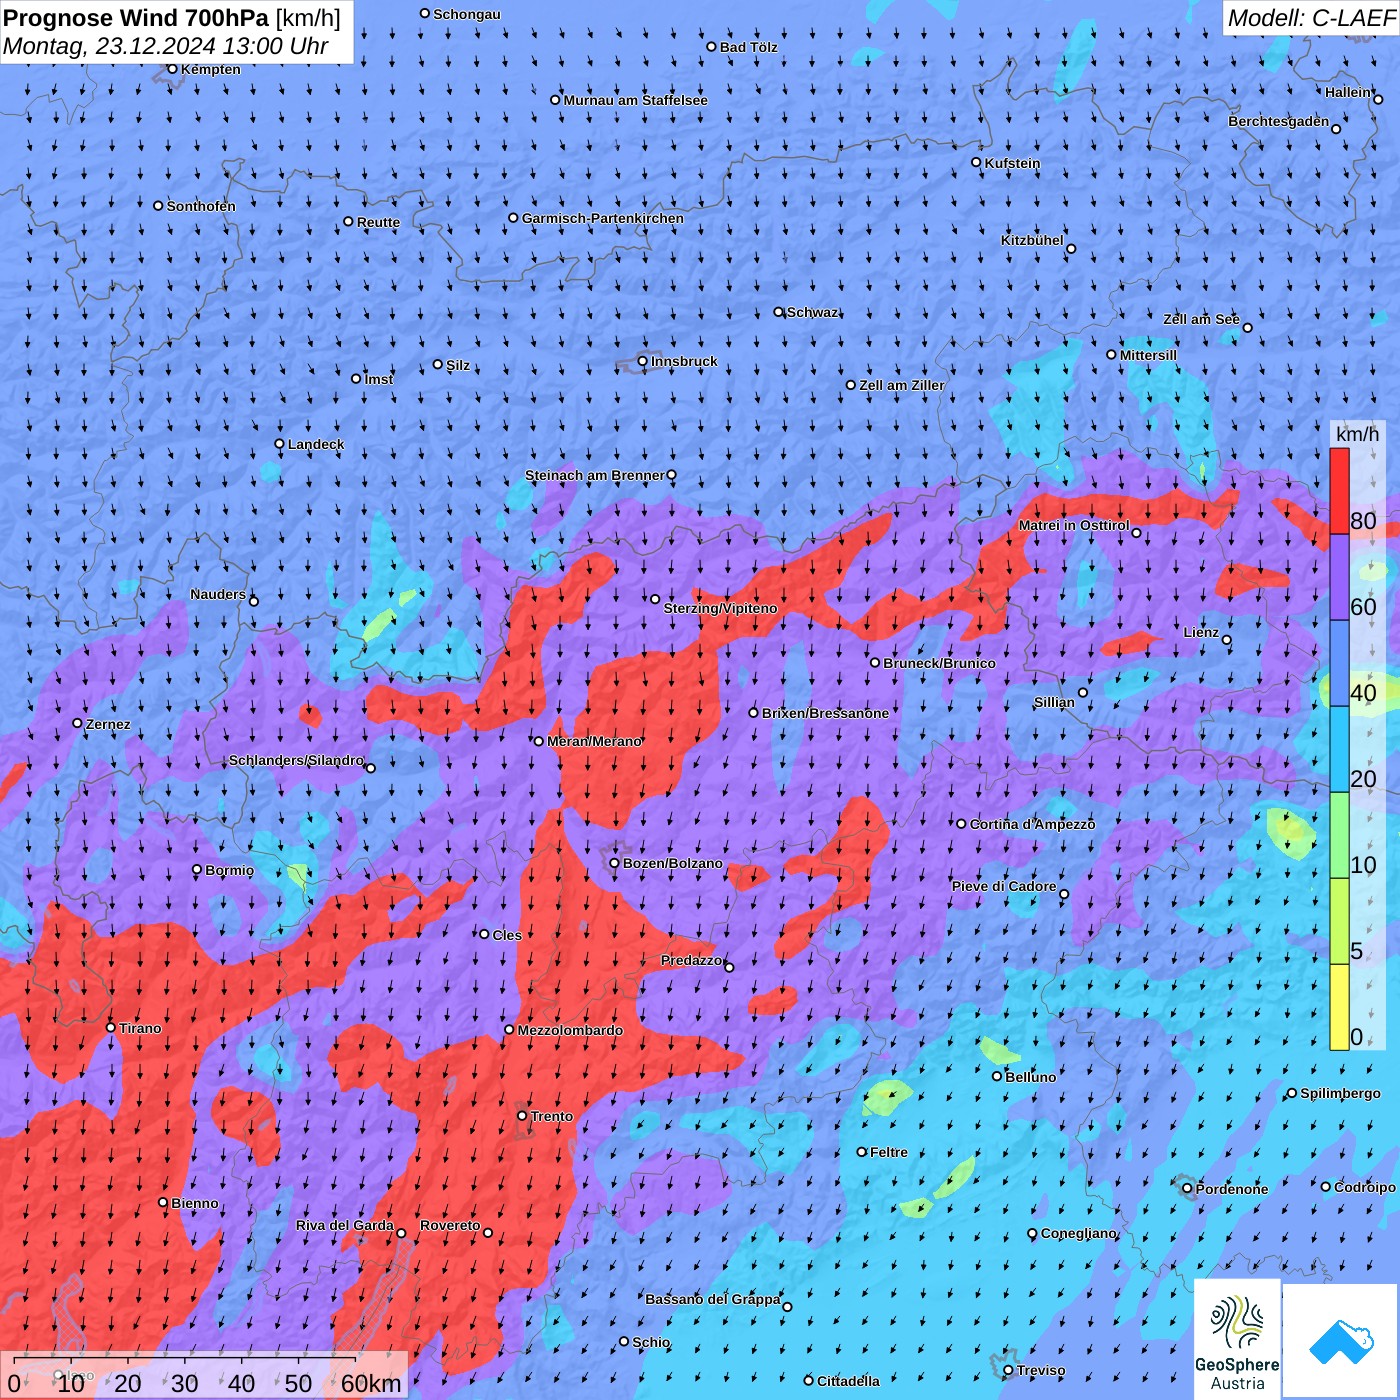Click the Cortina d'Ampezzo marker
Viewport: 1400px width, 1400px height.
coord(962,824)
